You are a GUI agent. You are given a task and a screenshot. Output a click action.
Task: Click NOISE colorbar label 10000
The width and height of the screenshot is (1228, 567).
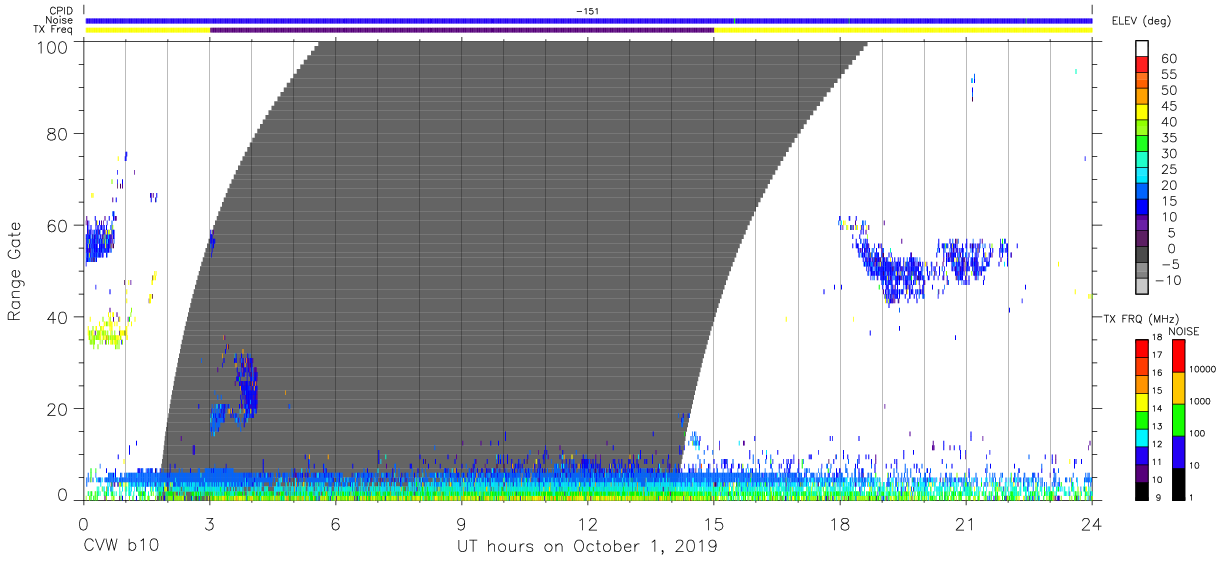click(x=1202, y=368)
